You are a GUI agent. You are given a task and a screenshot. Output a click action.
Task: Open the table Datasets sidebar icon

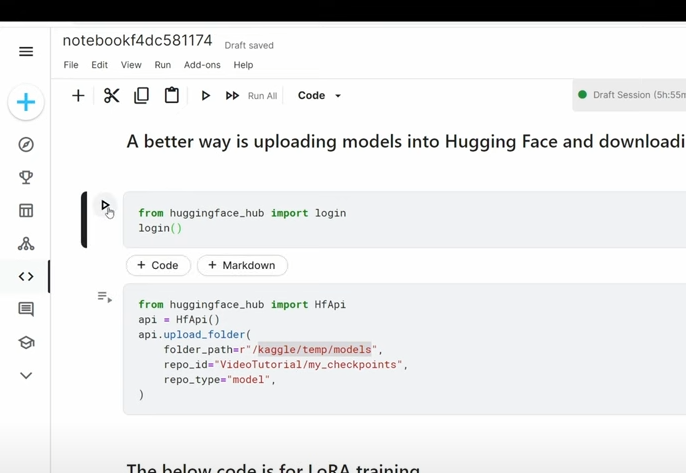point(26,210)
